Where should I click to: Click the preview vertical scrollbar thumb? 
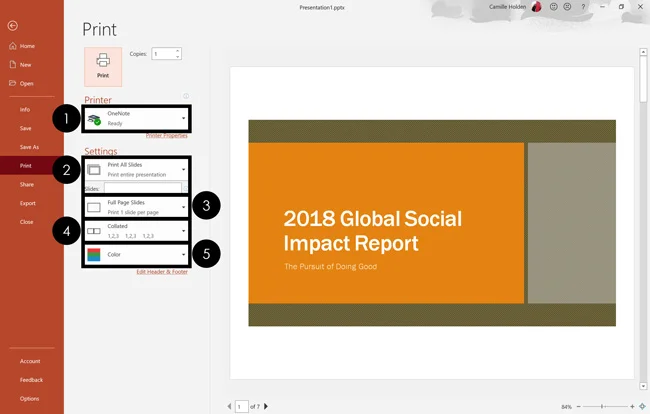tap(643, 79)
